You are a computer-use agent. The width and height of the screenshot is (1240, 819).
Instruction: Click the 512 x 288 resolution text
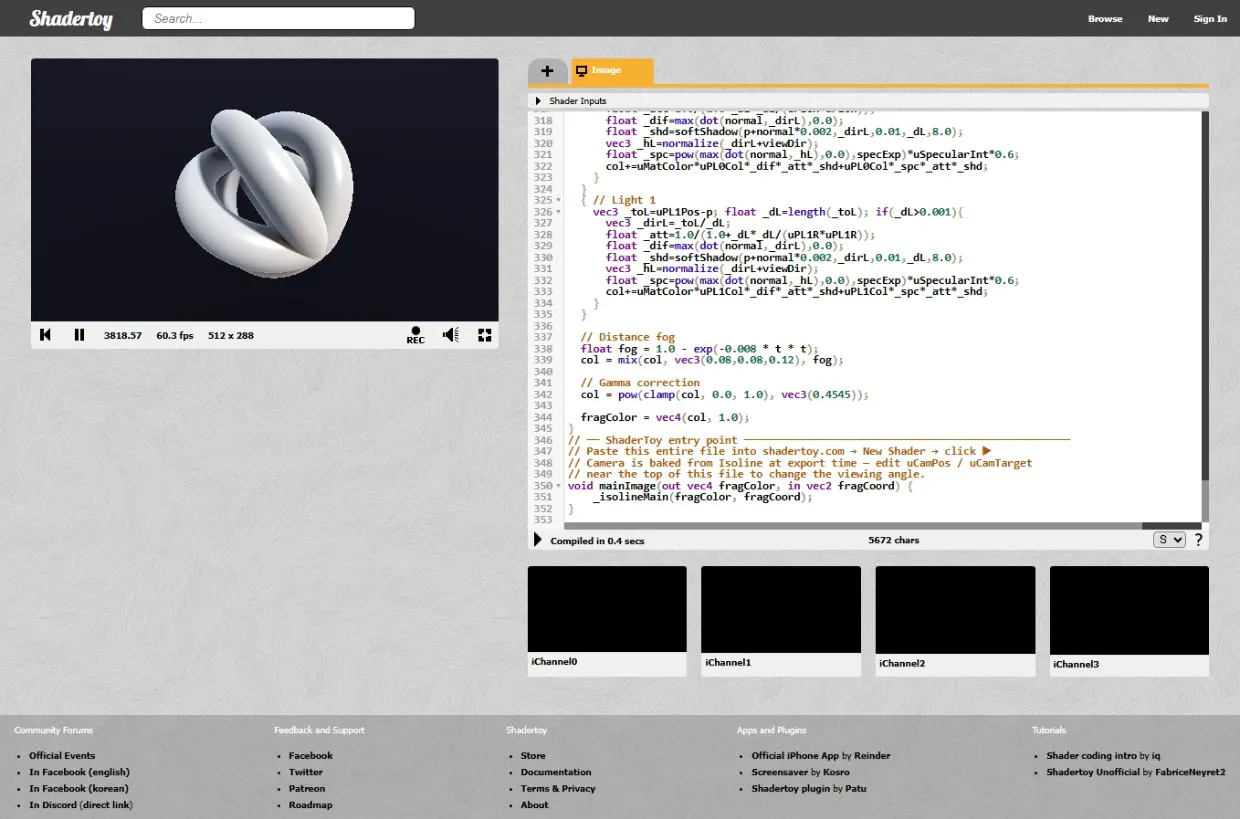point(231,335)
